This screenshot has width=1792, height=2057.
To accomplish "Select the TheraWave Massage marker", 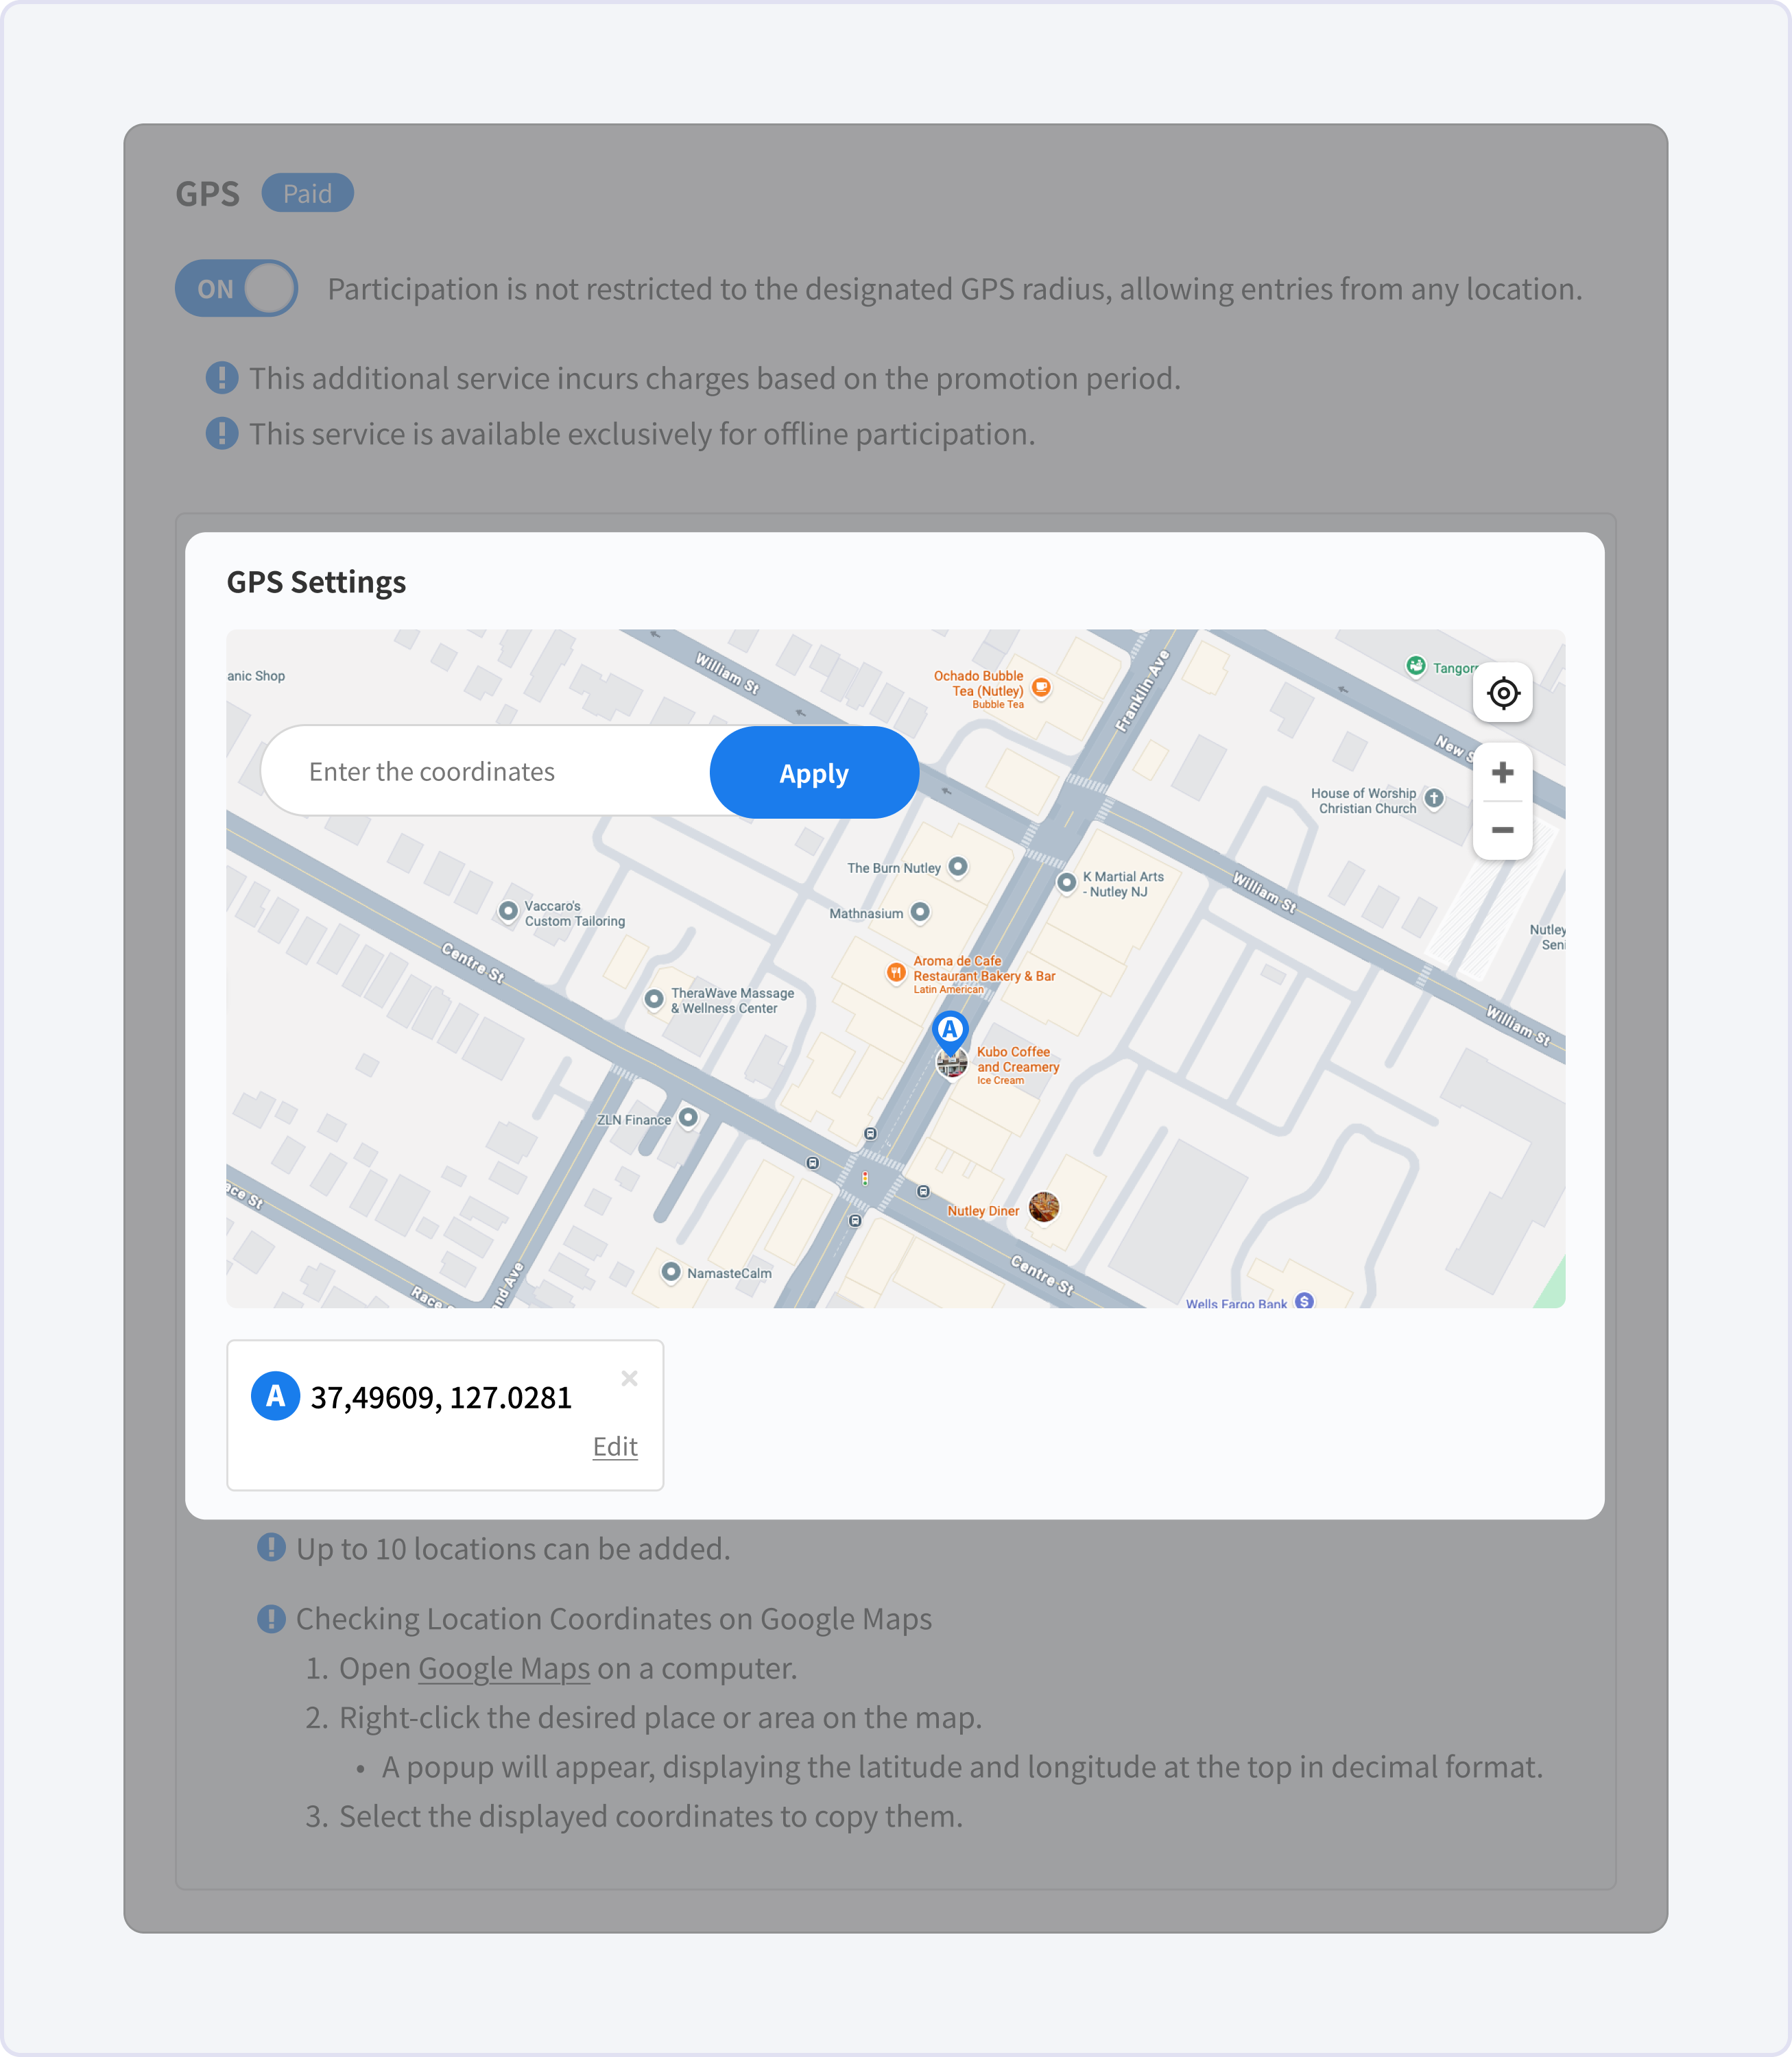I will [x=654, y=998].
